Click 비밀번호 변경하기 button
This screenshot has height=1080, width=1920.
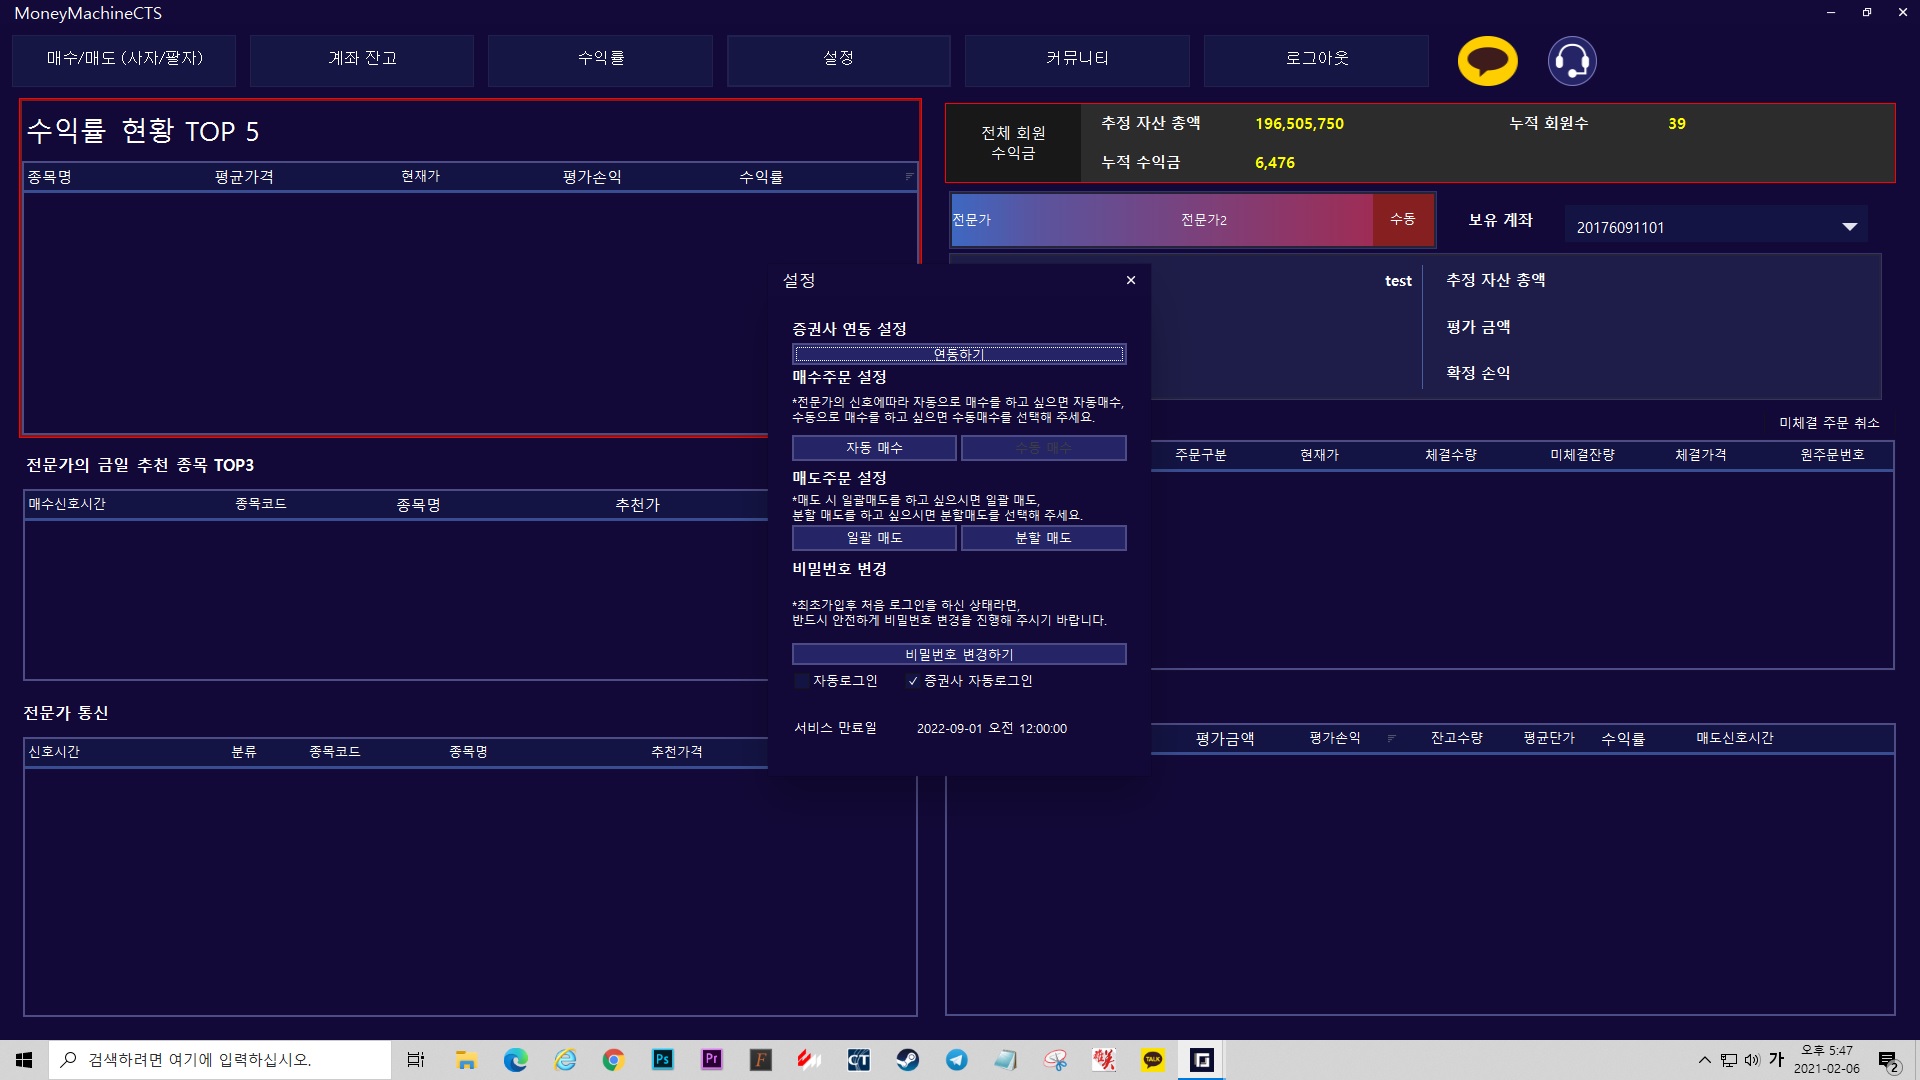[x=958, y=654]
